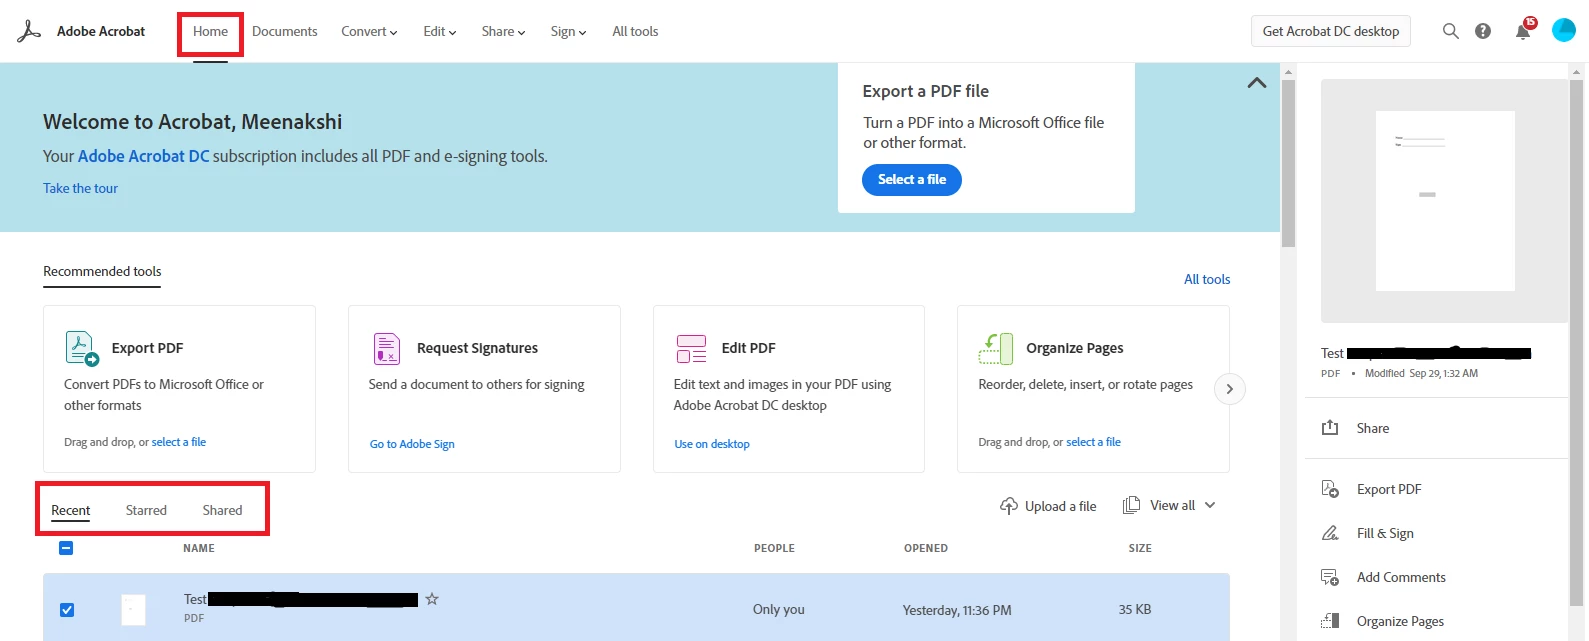Switch to the Shared tab
Image resolution: width=1589 pixels, height=641 pixels.
222,510
